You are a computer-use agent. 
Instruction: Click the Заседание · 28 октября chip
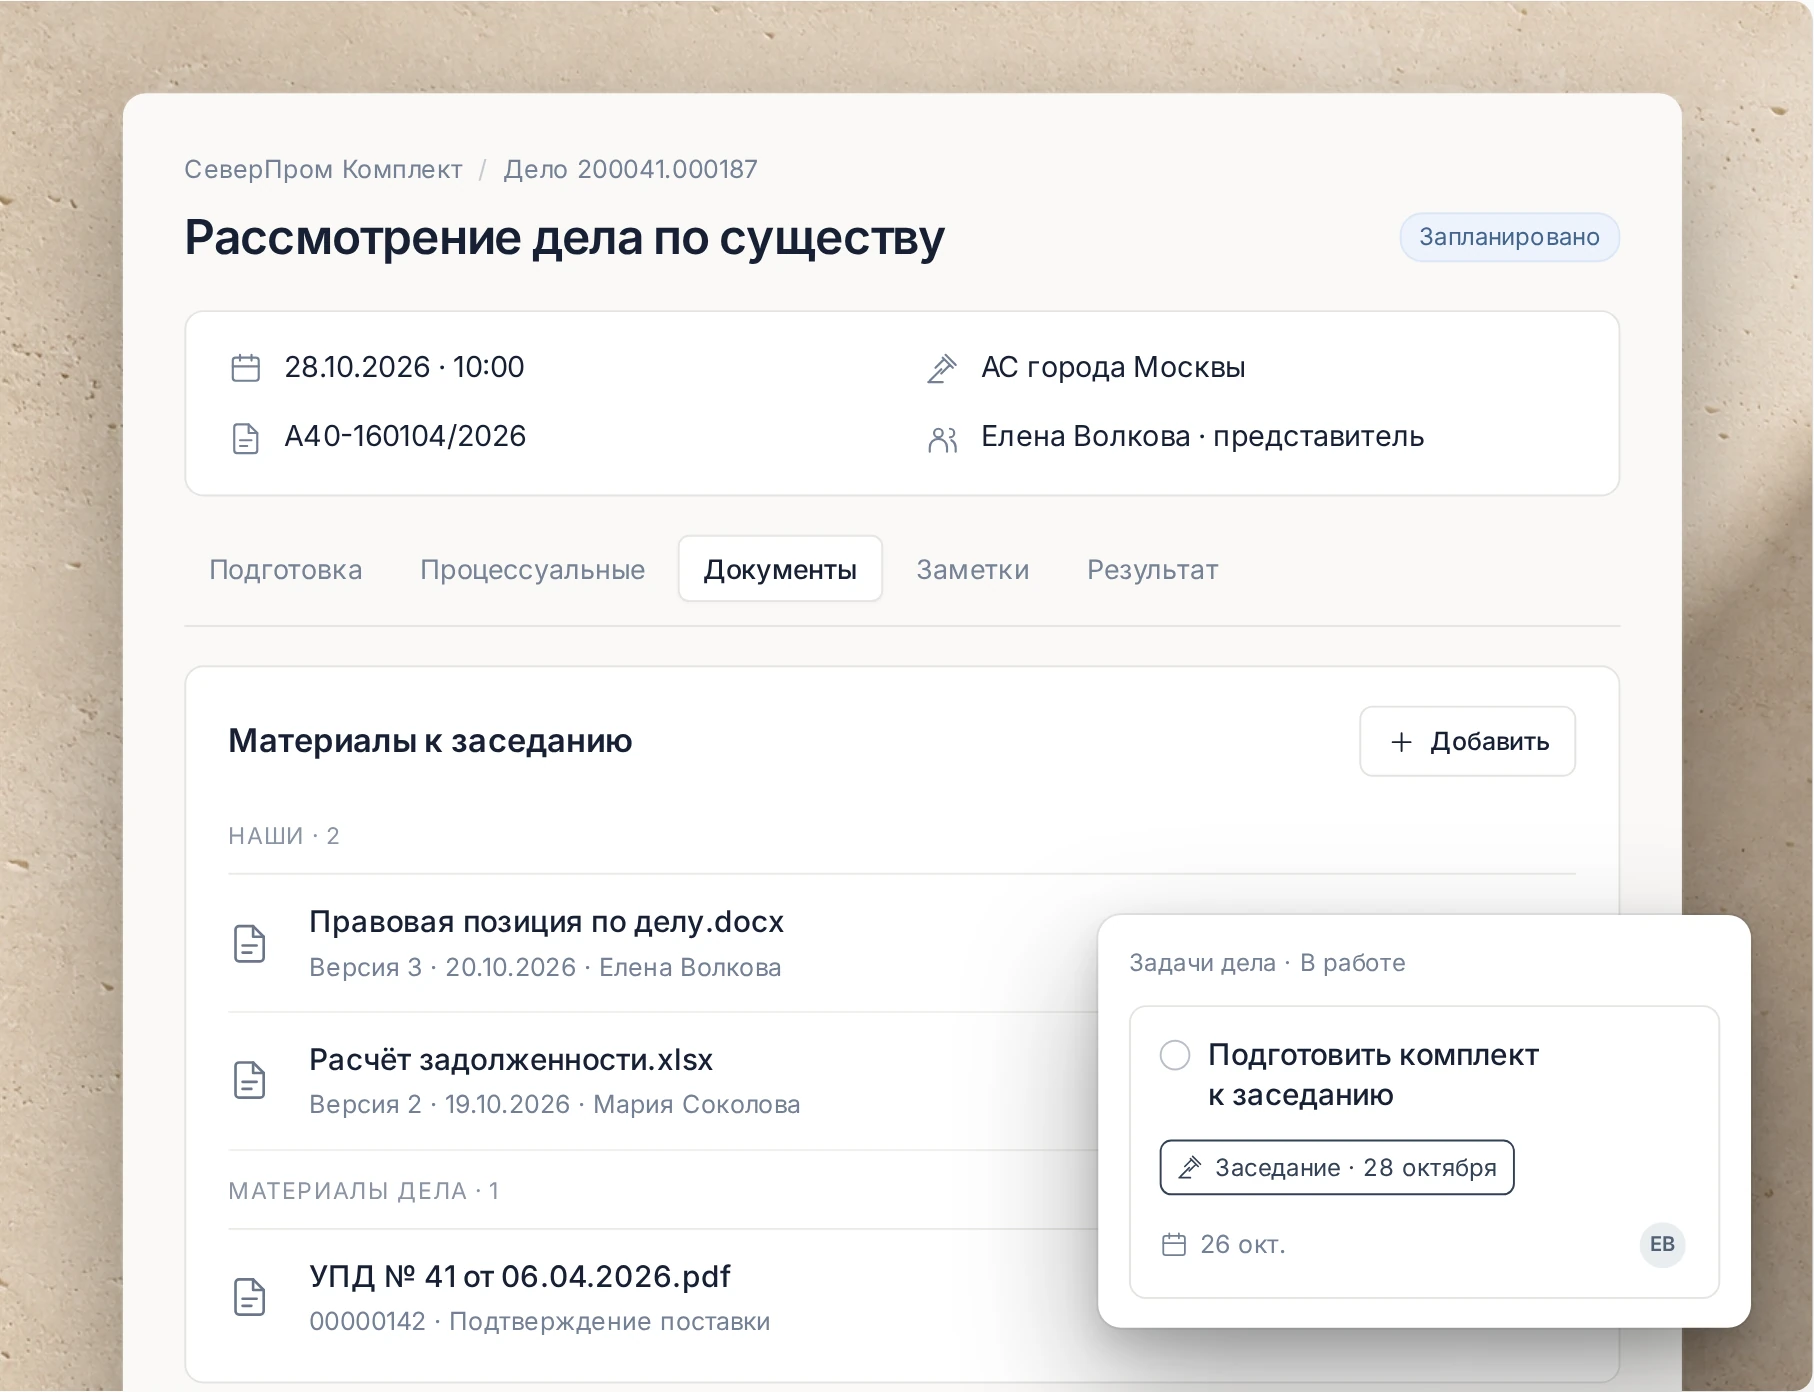[1337, 1167]
